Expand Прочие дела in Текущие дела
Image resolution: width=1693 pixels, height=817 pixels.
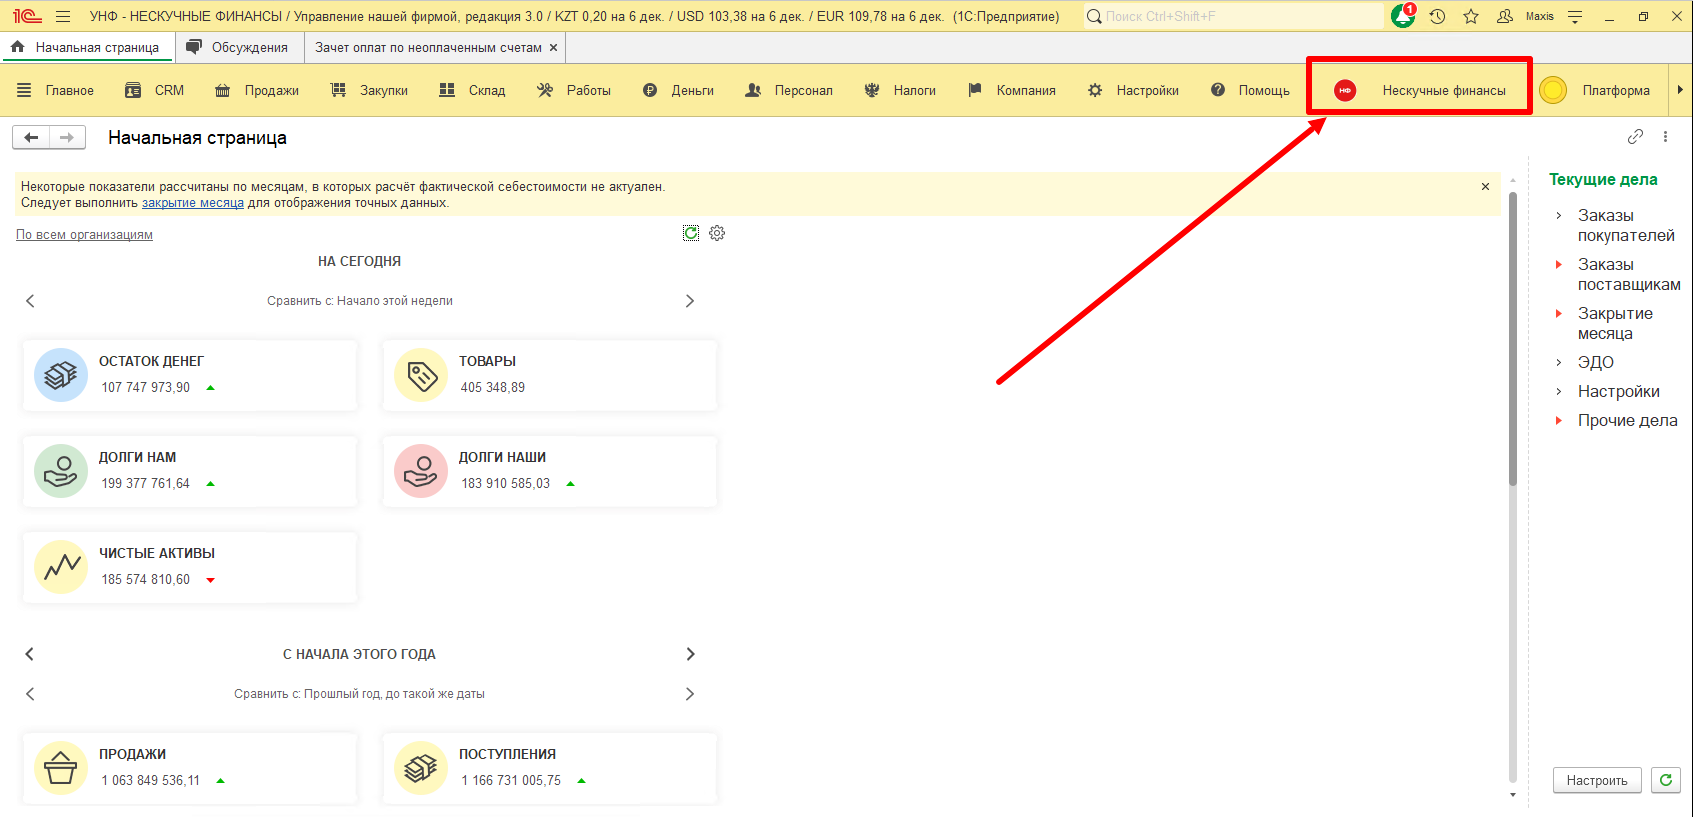pyautogui.click(x=1558, y=421)
